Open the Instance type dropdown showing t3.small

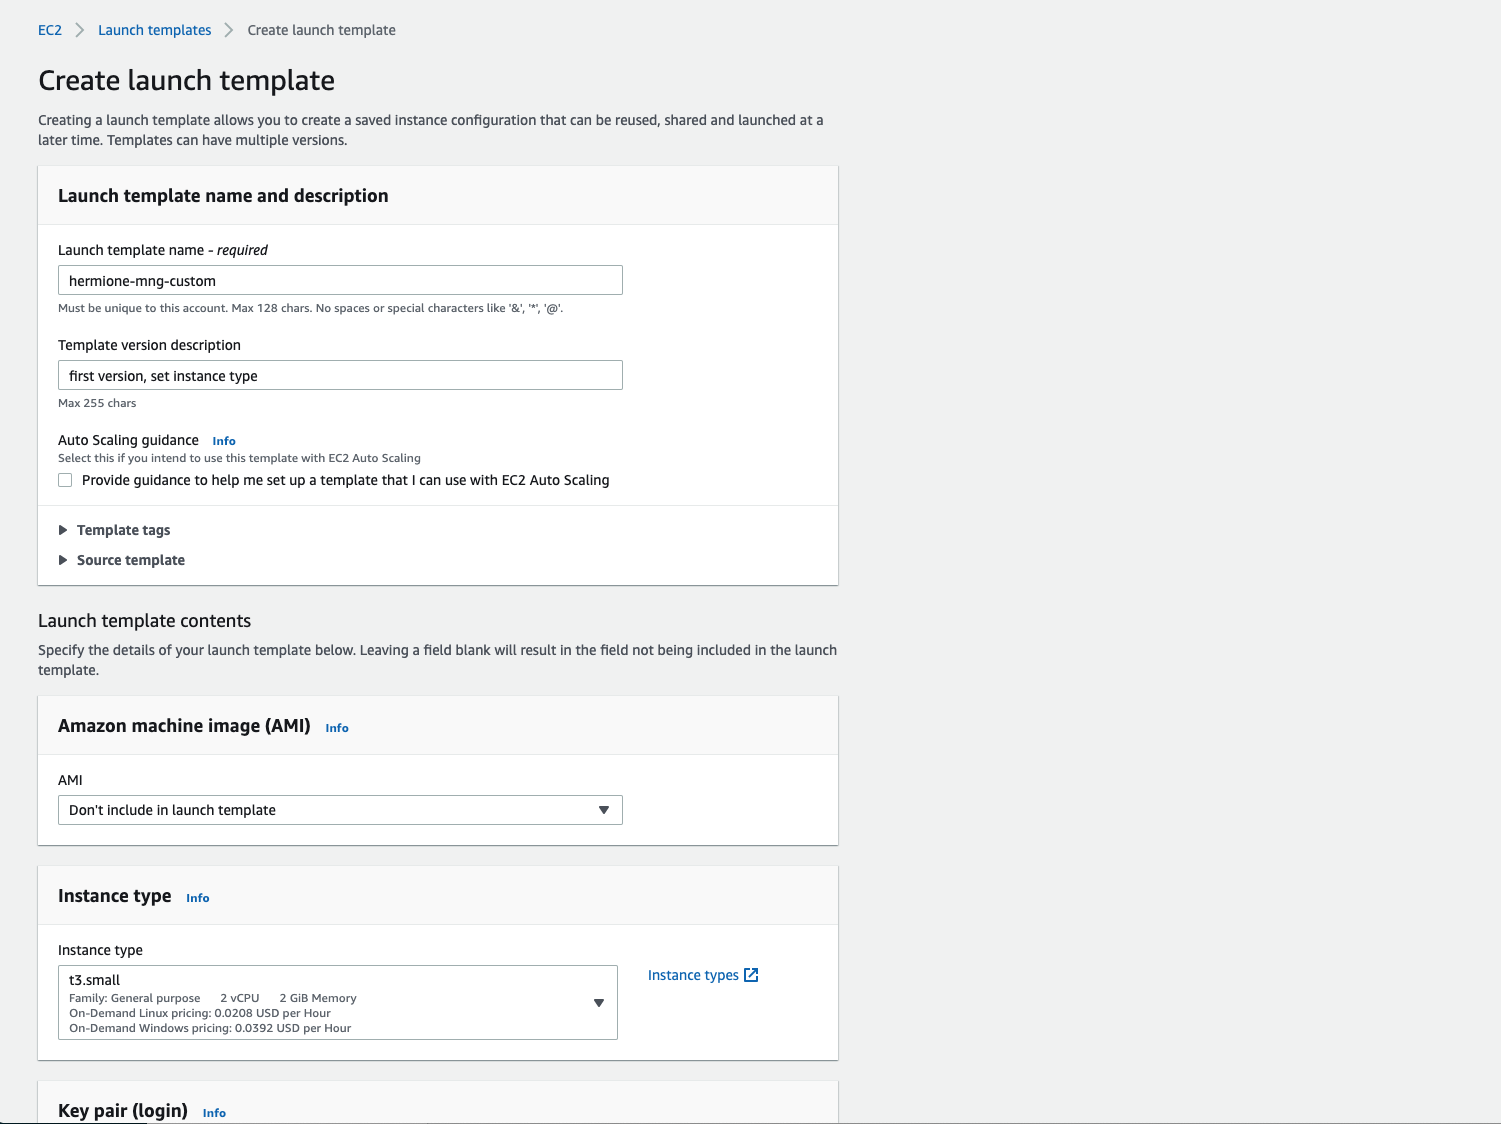coord(338,1002)
